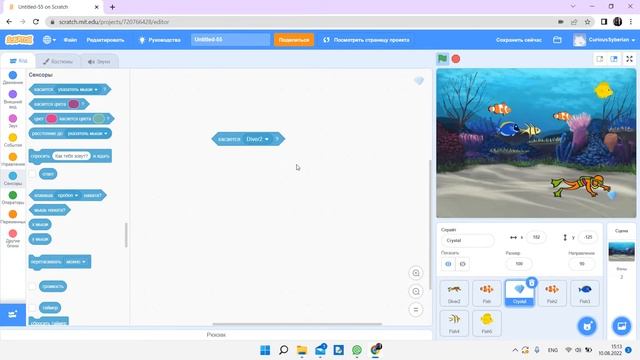
Task: Open My Stuff folder icon
Action: pos(557,40)
